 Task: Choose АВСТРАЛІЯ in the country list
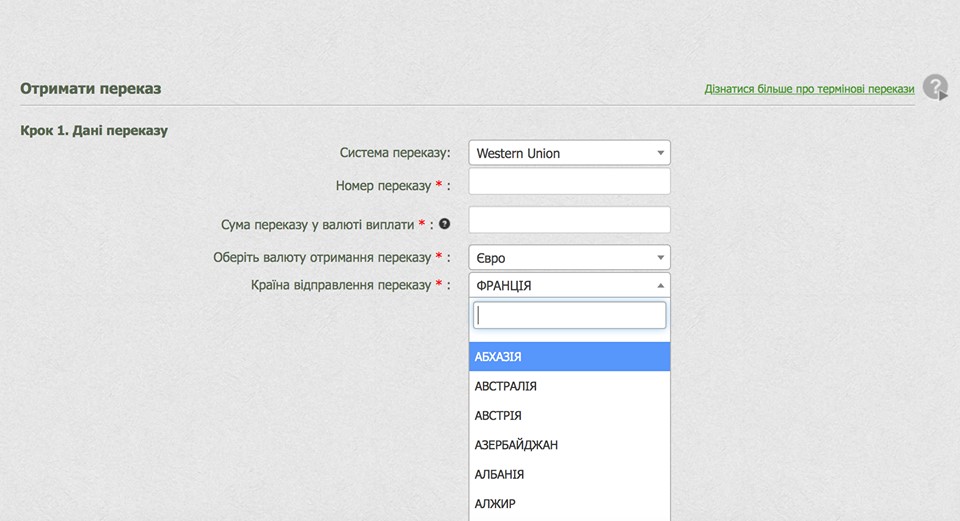(569, 386)
